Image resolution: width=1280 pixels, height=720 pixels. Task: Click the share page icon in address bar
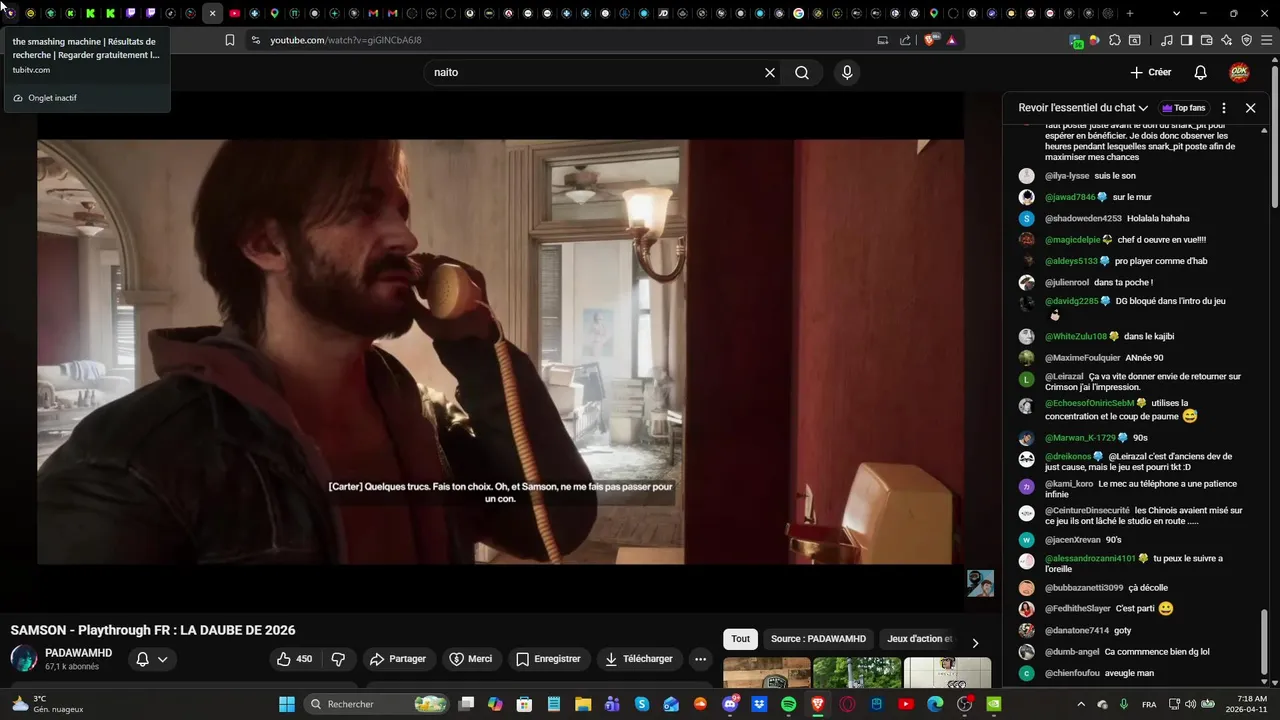(x=905, y=40)
